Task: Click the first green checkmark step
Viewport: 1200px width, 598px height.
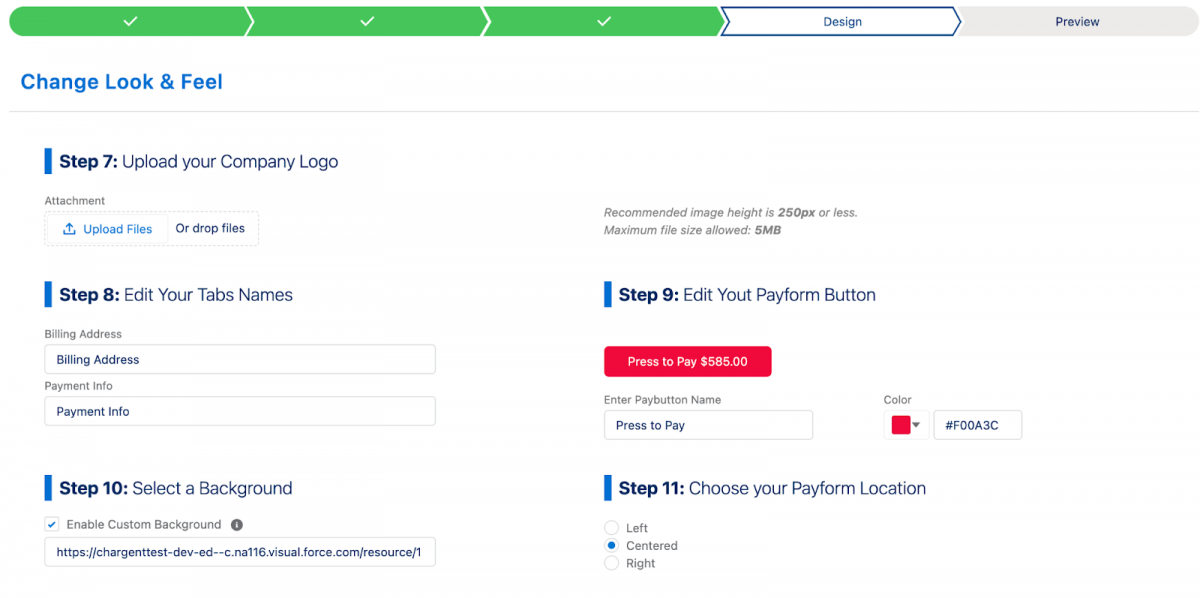Action: [x=128, y=20]
